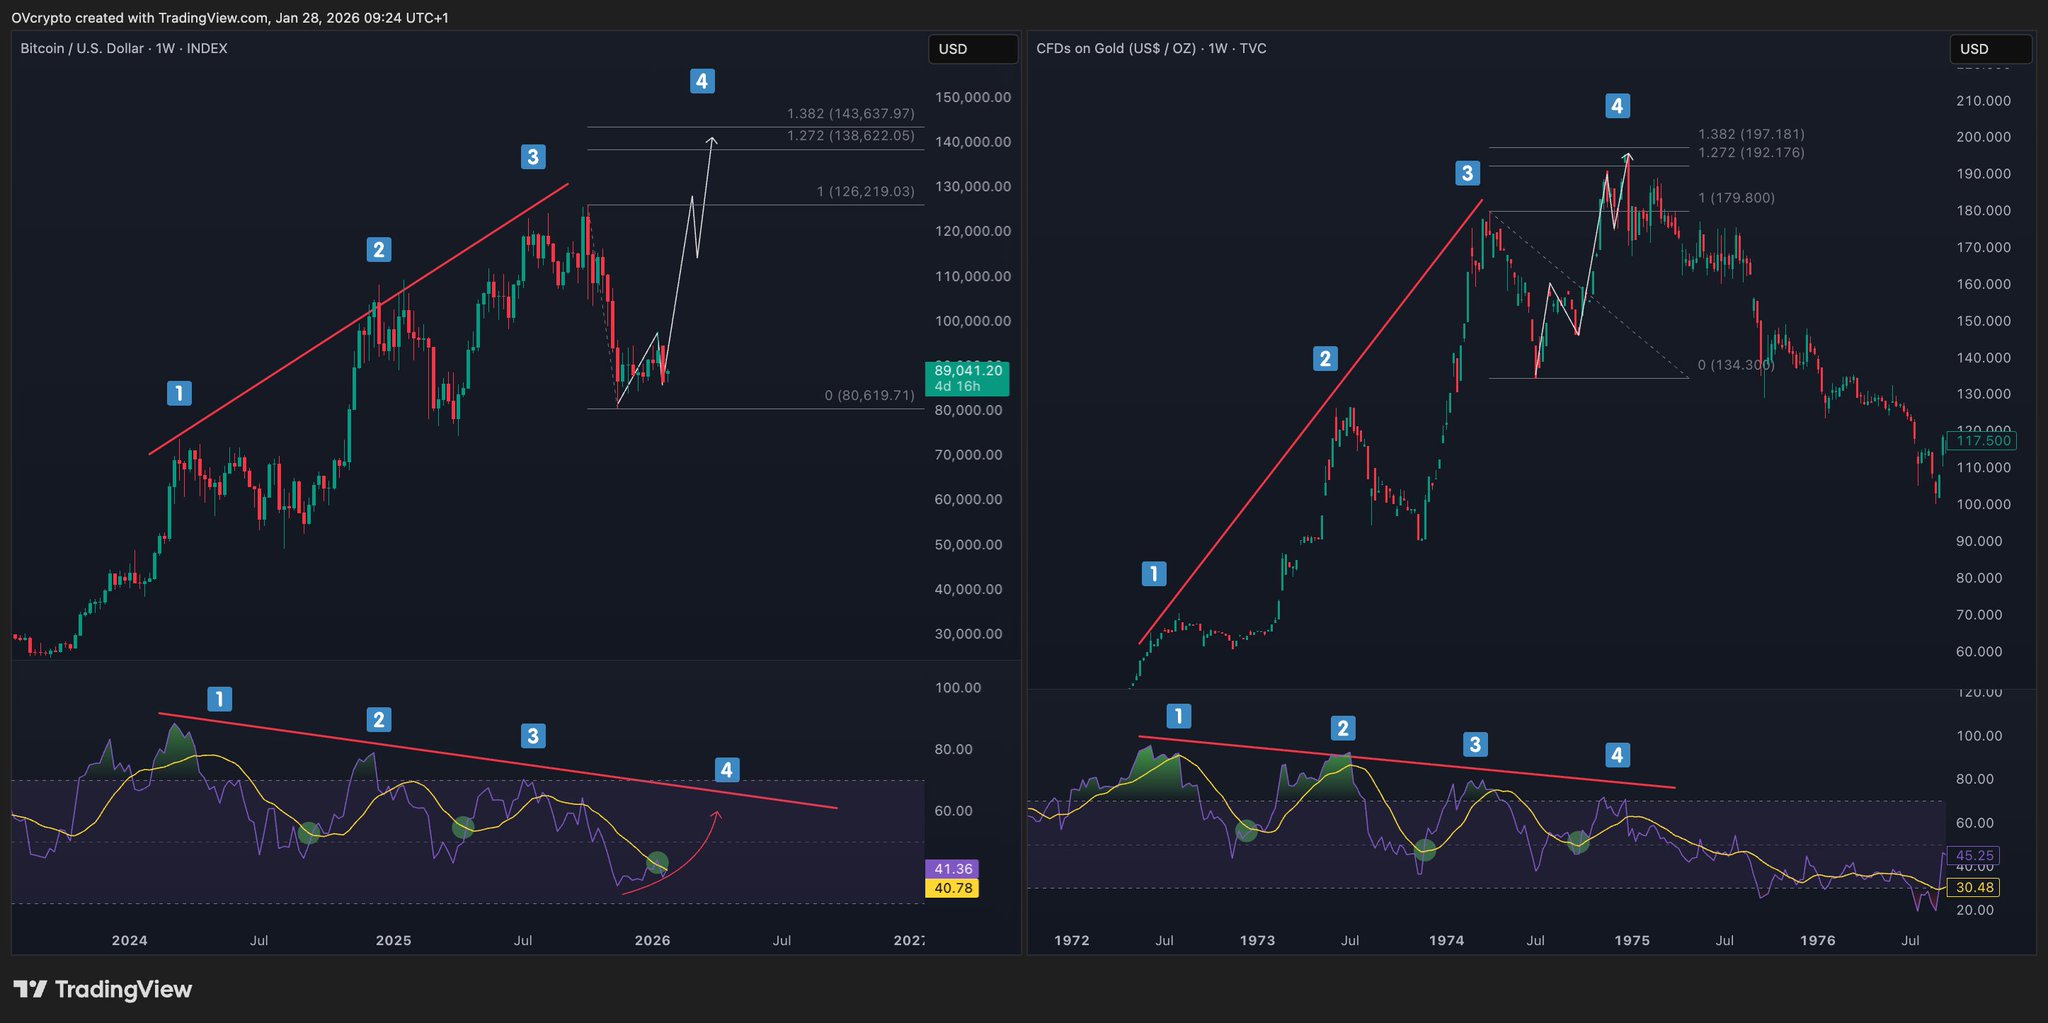2048x1023 pixels.
Task: Select marker 3 on the Bitcoin price chart
Action: (533, 156)
